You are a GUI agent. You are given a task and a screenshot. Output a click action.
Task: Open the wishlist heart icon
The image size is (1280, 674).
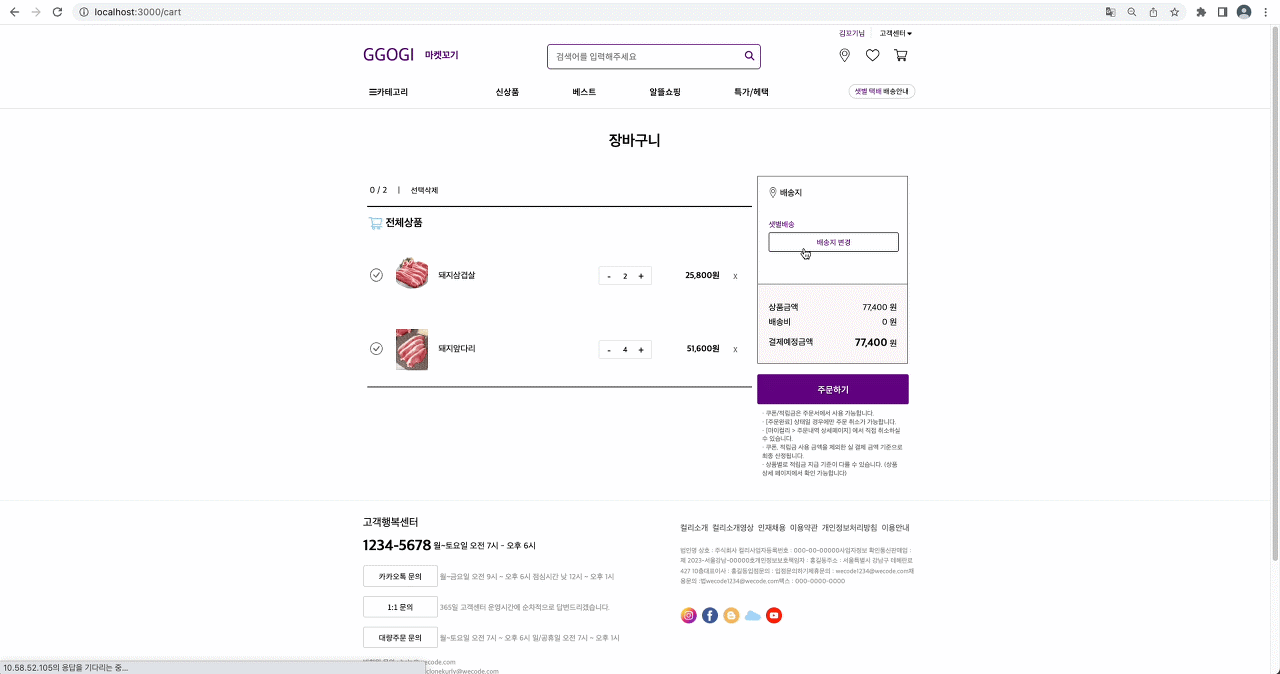tap(872, 56)
